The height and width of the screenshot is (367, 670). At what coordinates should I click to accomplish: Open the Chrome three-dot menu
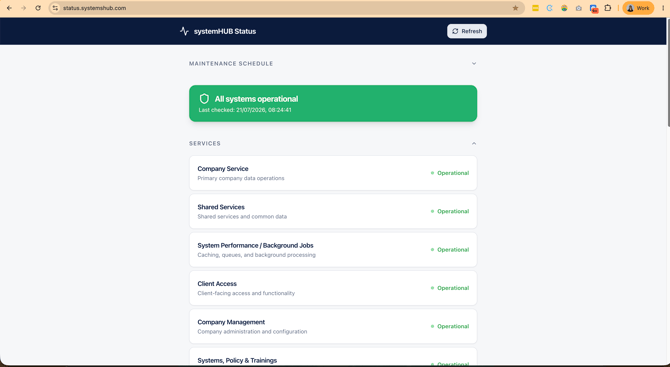663,8
